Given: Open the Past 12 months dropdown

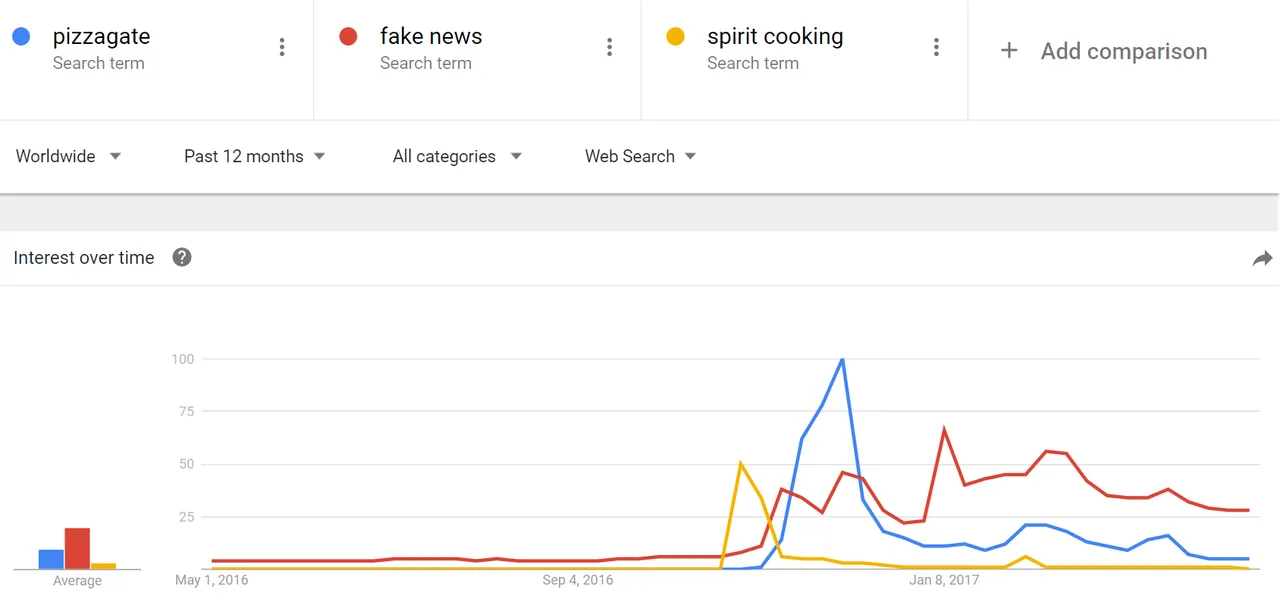Looking at the screenshot, I should click(255, 156).
